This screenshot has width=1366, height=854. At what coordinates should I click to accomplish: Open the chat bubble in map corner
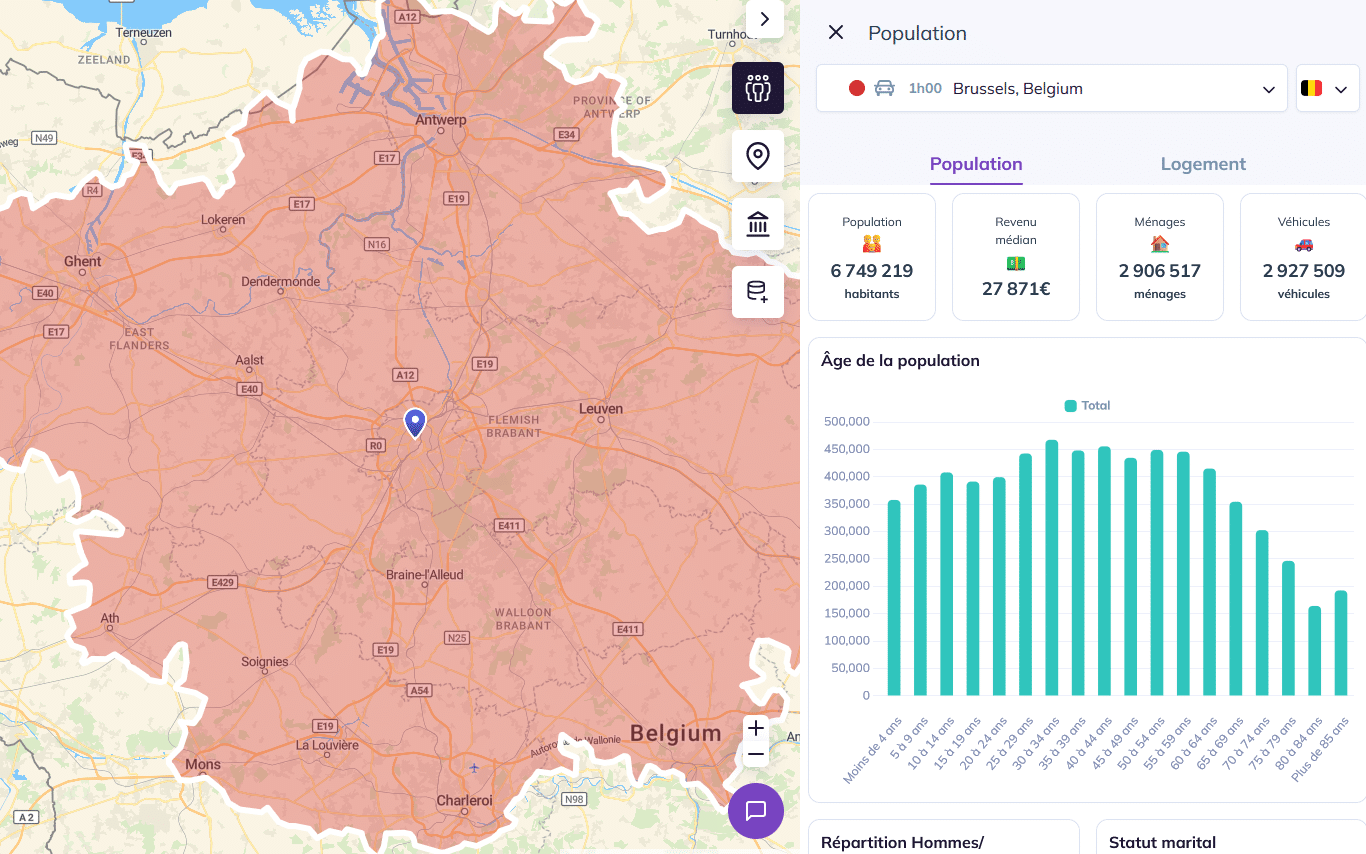pos(755,811)
